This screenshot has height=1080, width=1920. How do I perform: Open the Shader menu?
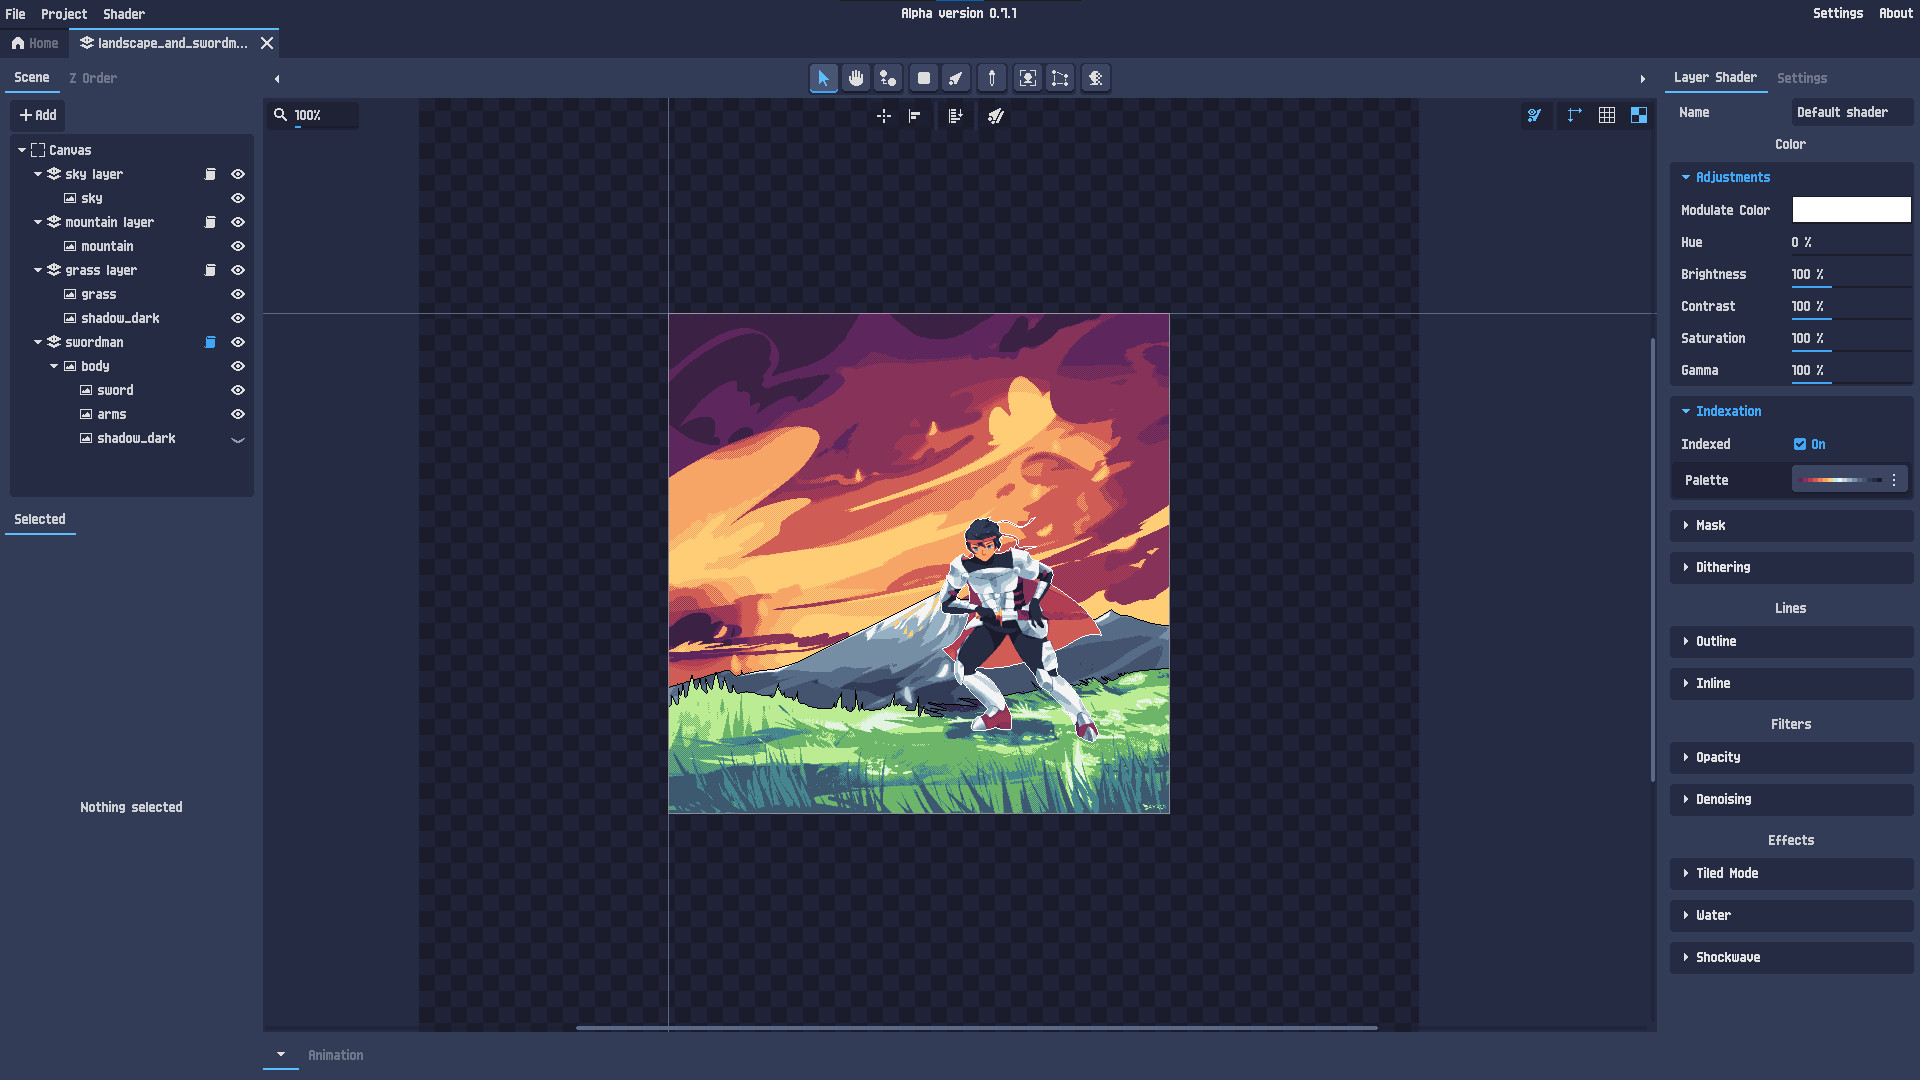(123, 13)
